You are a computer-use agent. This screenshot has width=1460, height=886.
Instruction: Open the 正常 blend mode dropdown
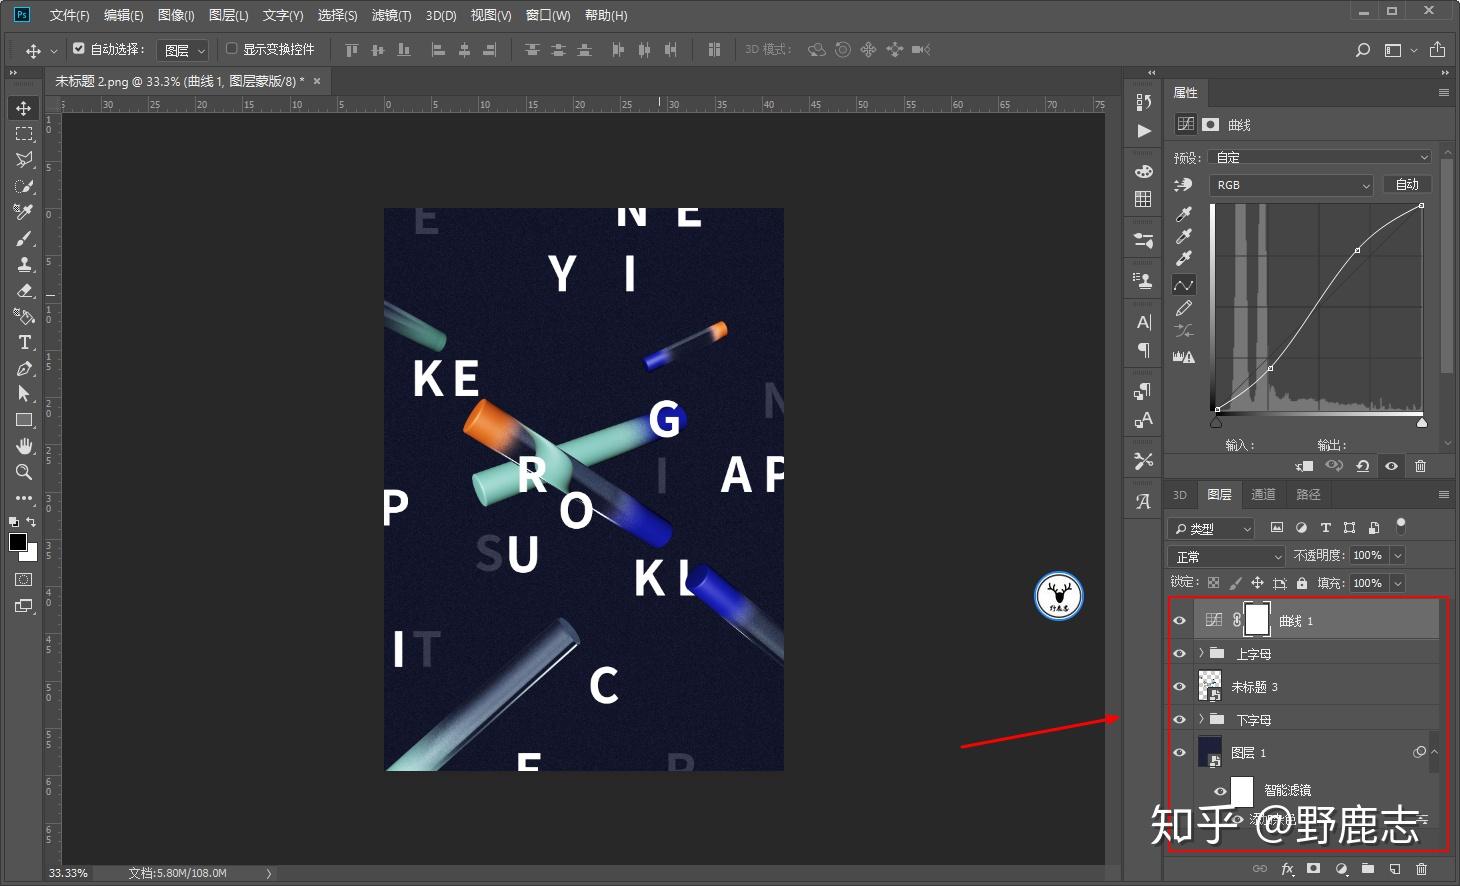click(x=1227, y=556)
